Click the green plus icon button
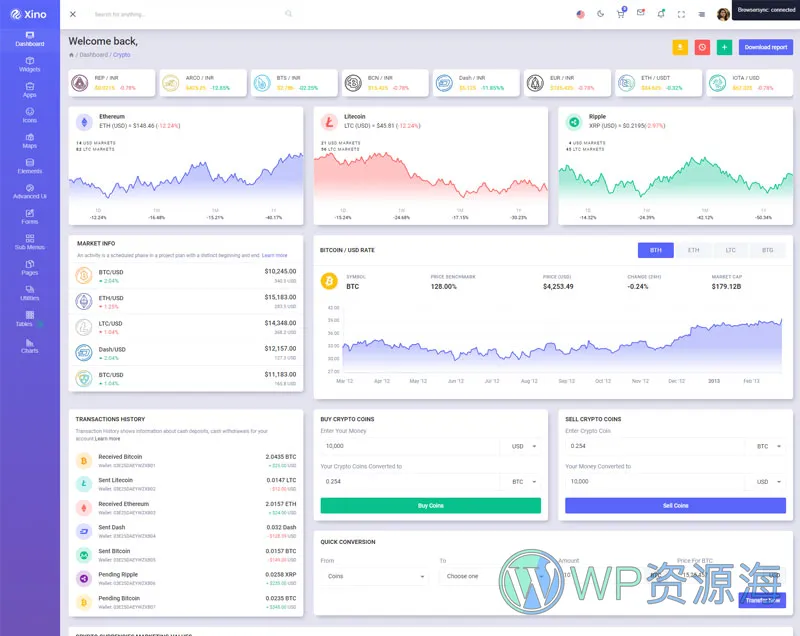 click(x=724, y=47)
